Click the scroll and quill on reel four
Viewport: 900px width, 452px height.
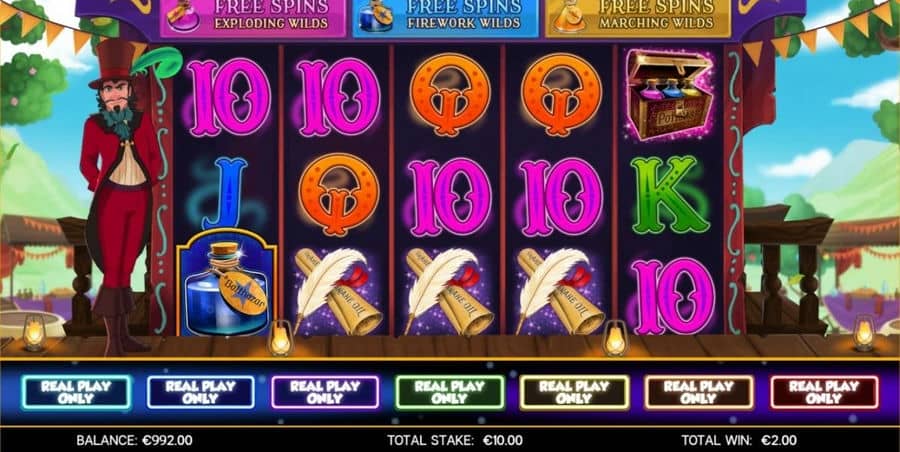(x=560, y=292)
